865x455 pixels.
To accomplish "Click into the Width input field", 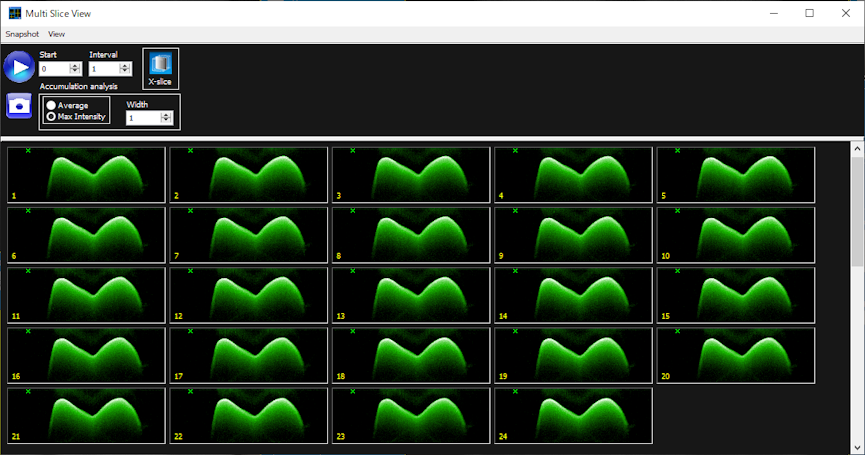I will pos(142,118).
